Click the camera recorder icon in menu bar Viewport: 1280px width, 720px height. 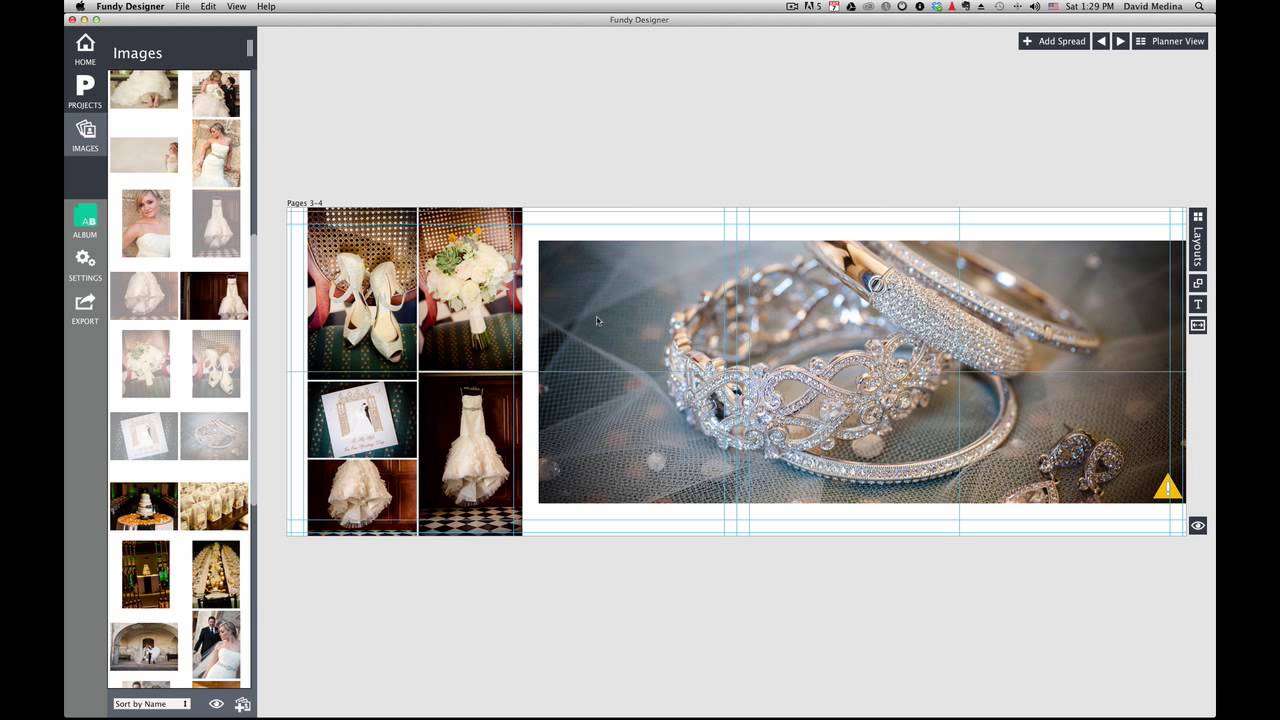[x=792, y=6]
